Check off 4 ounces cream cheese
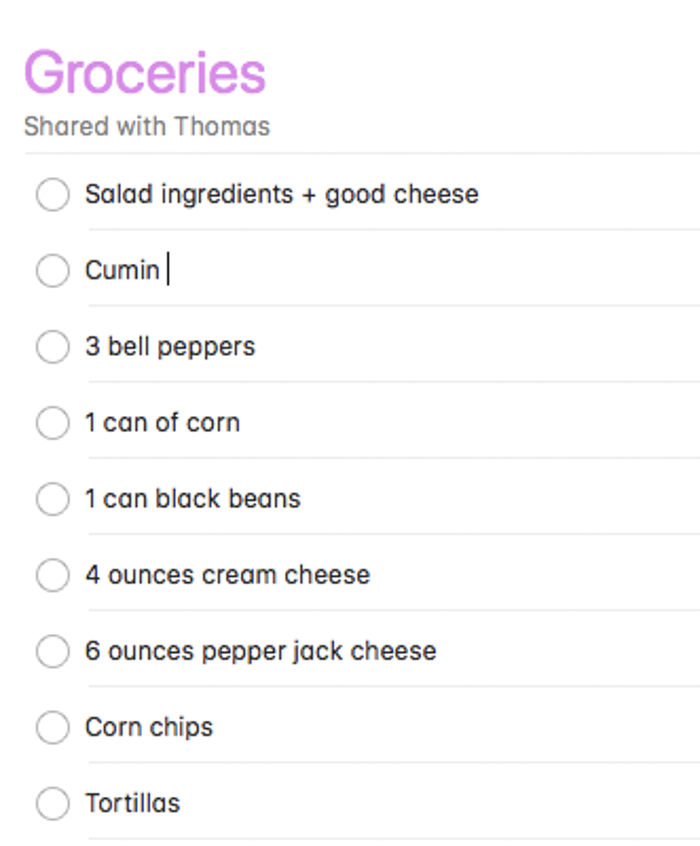 coord(52,575)
